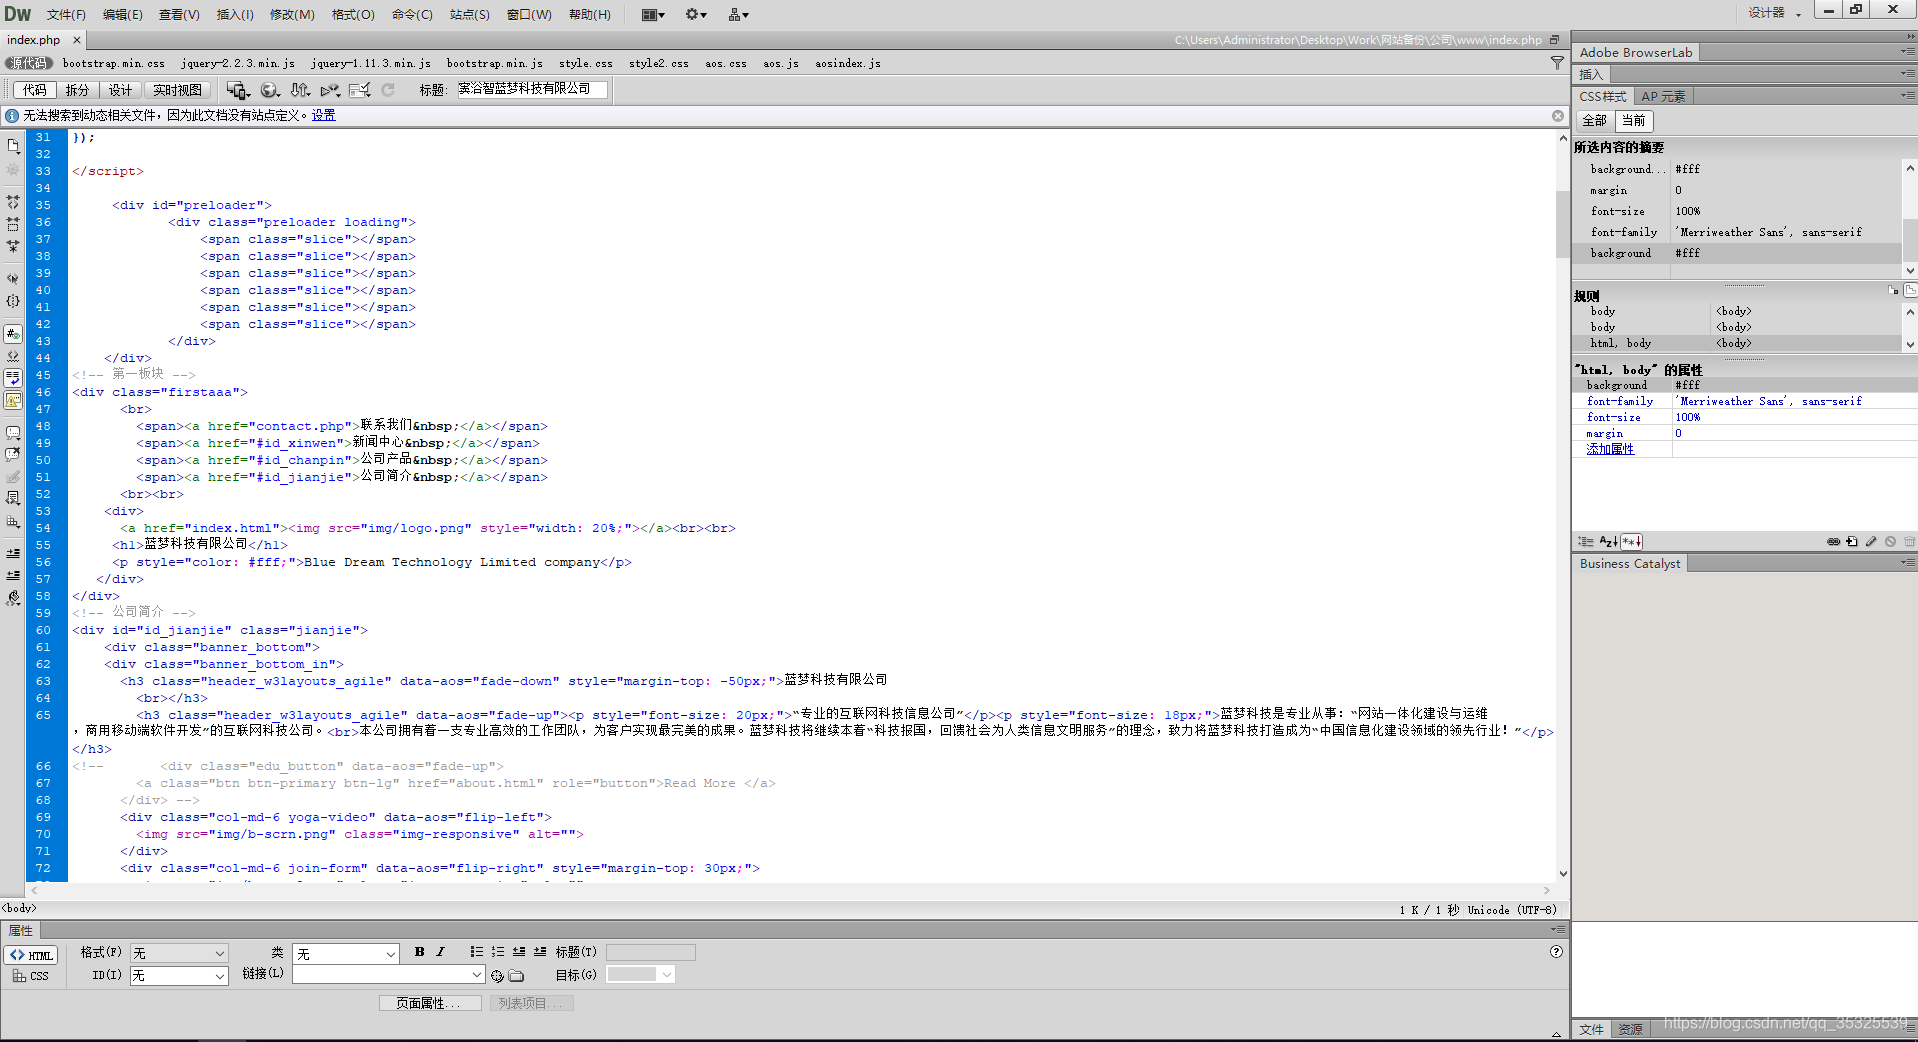Open the Insert menu
1918x1042 pixels.
[235, 14]
